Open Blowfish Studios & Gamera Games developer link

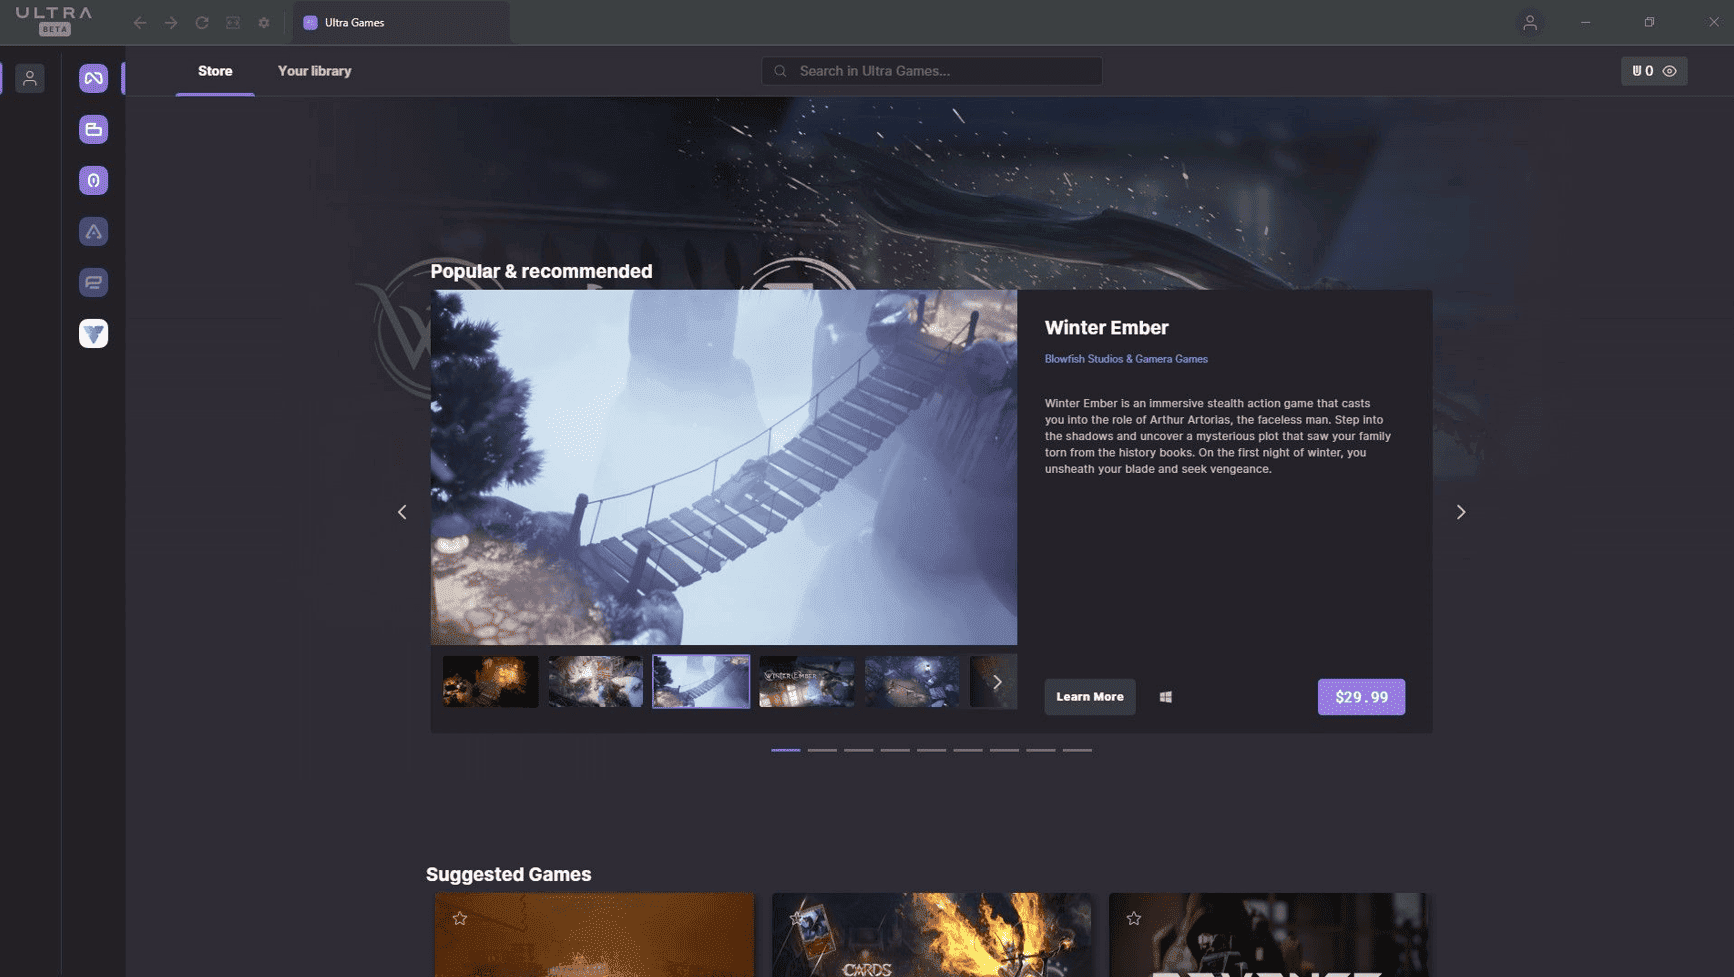(x=1125, y=358)
